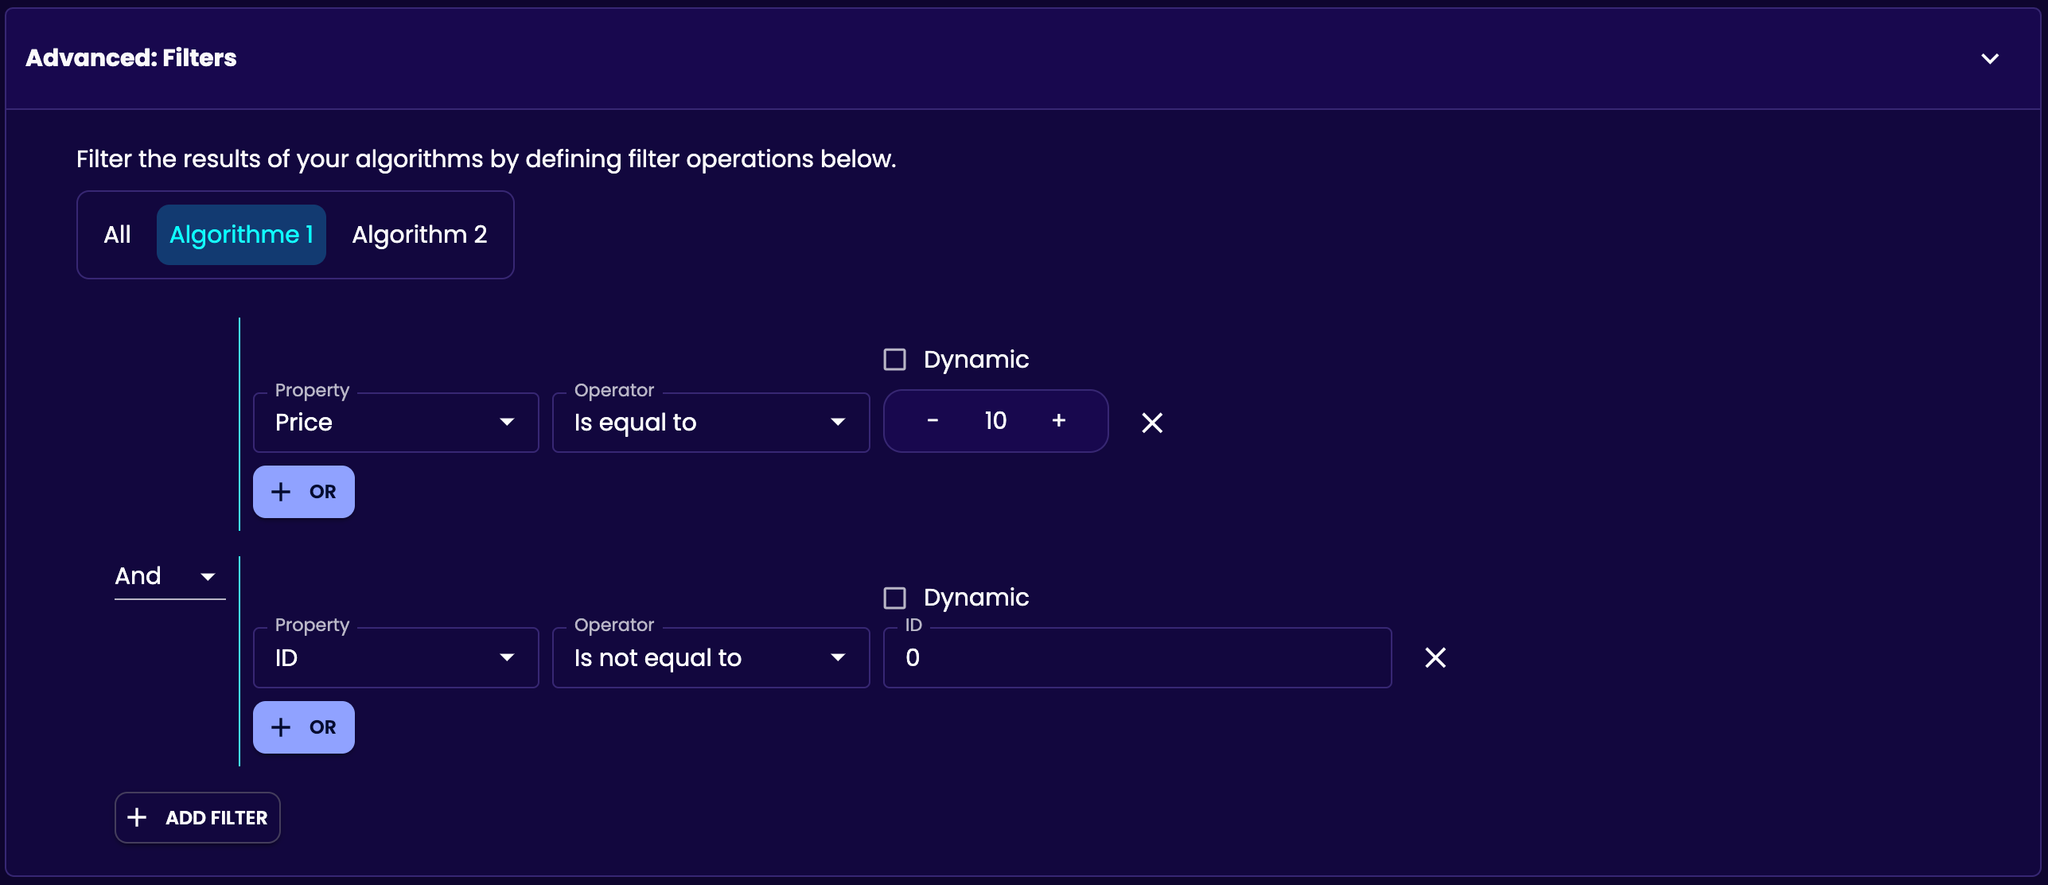The height and width of the screenshot is (885, 2048).
Task: Click the 'Is equal to' dropdown arrow
Action: [x=838, y=423]
